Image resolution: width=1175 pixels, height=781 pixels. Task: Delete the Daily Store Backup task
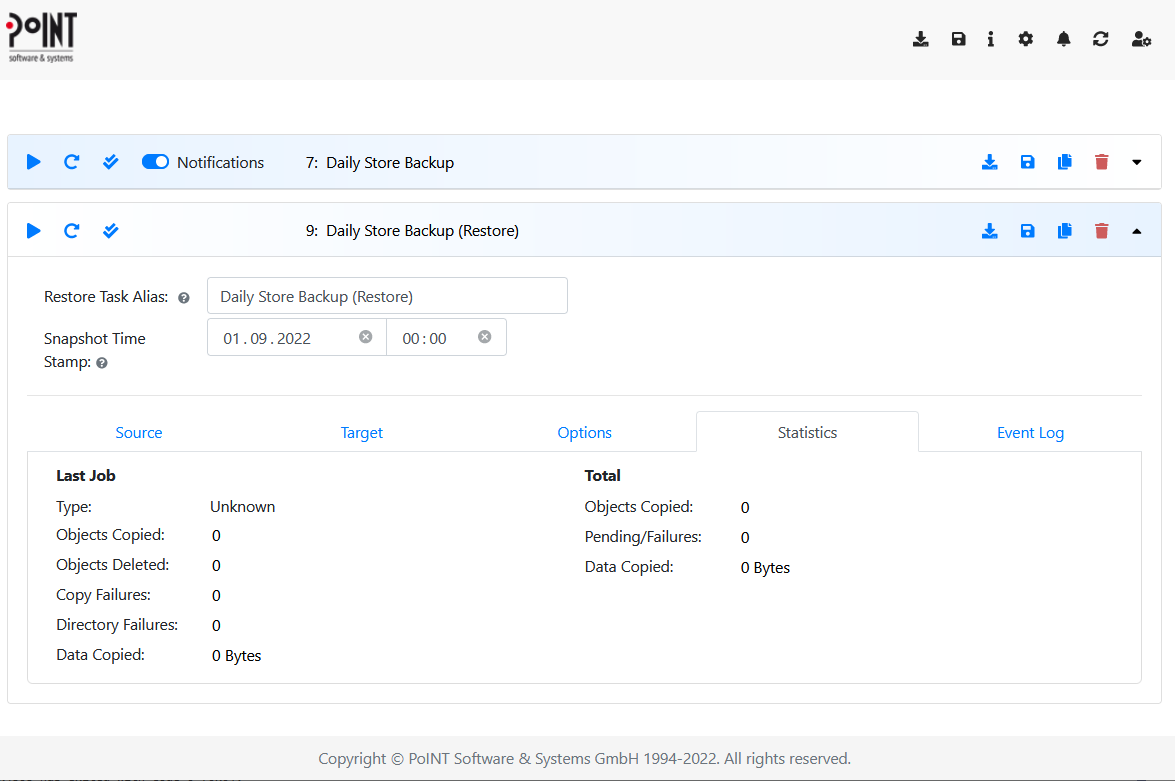tap(1101, 161)
